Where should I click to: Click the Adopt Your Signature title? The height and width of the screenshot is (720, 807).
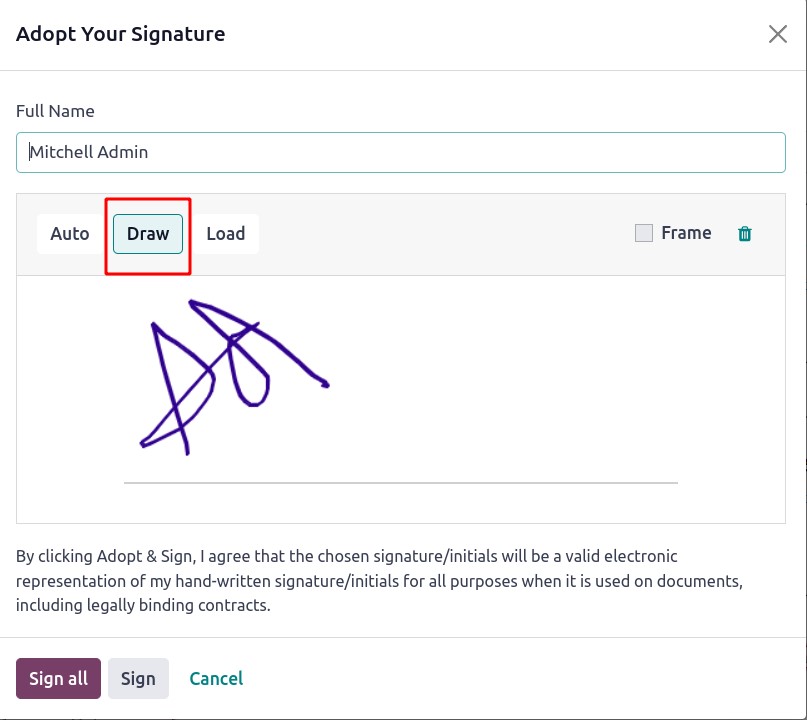(120, 34)
